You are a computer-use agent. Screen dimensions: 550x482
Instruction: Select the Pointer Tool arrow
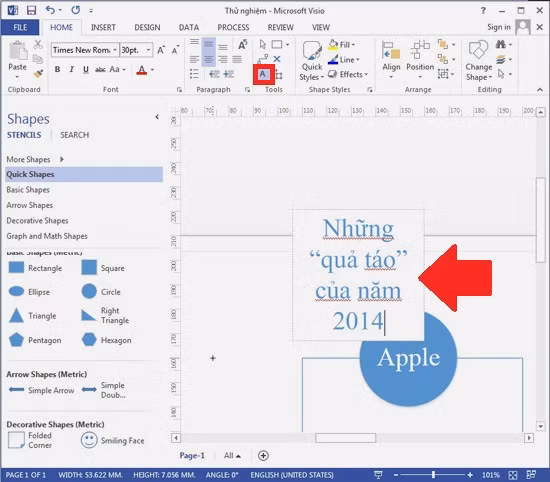pyautogui.click(x=262, y=44)
